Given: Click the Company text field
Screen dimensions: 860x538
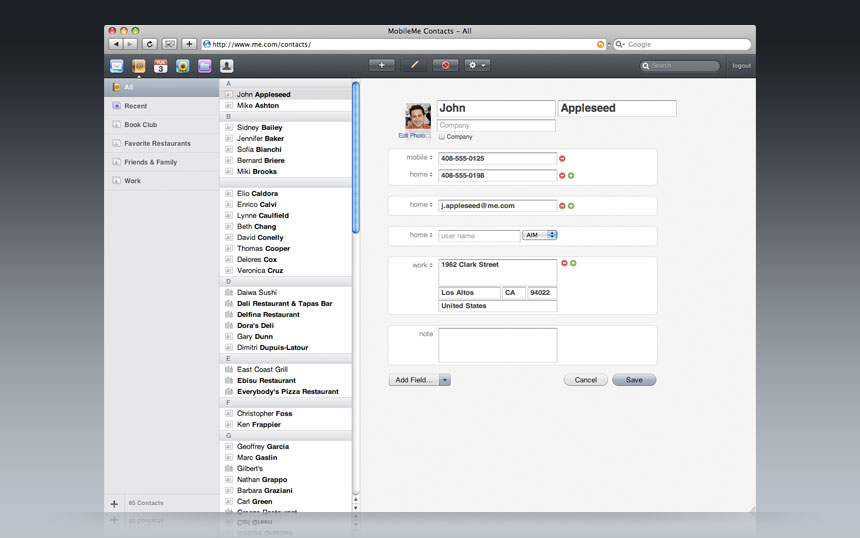Looking at the screenshot, I should 496,126.
